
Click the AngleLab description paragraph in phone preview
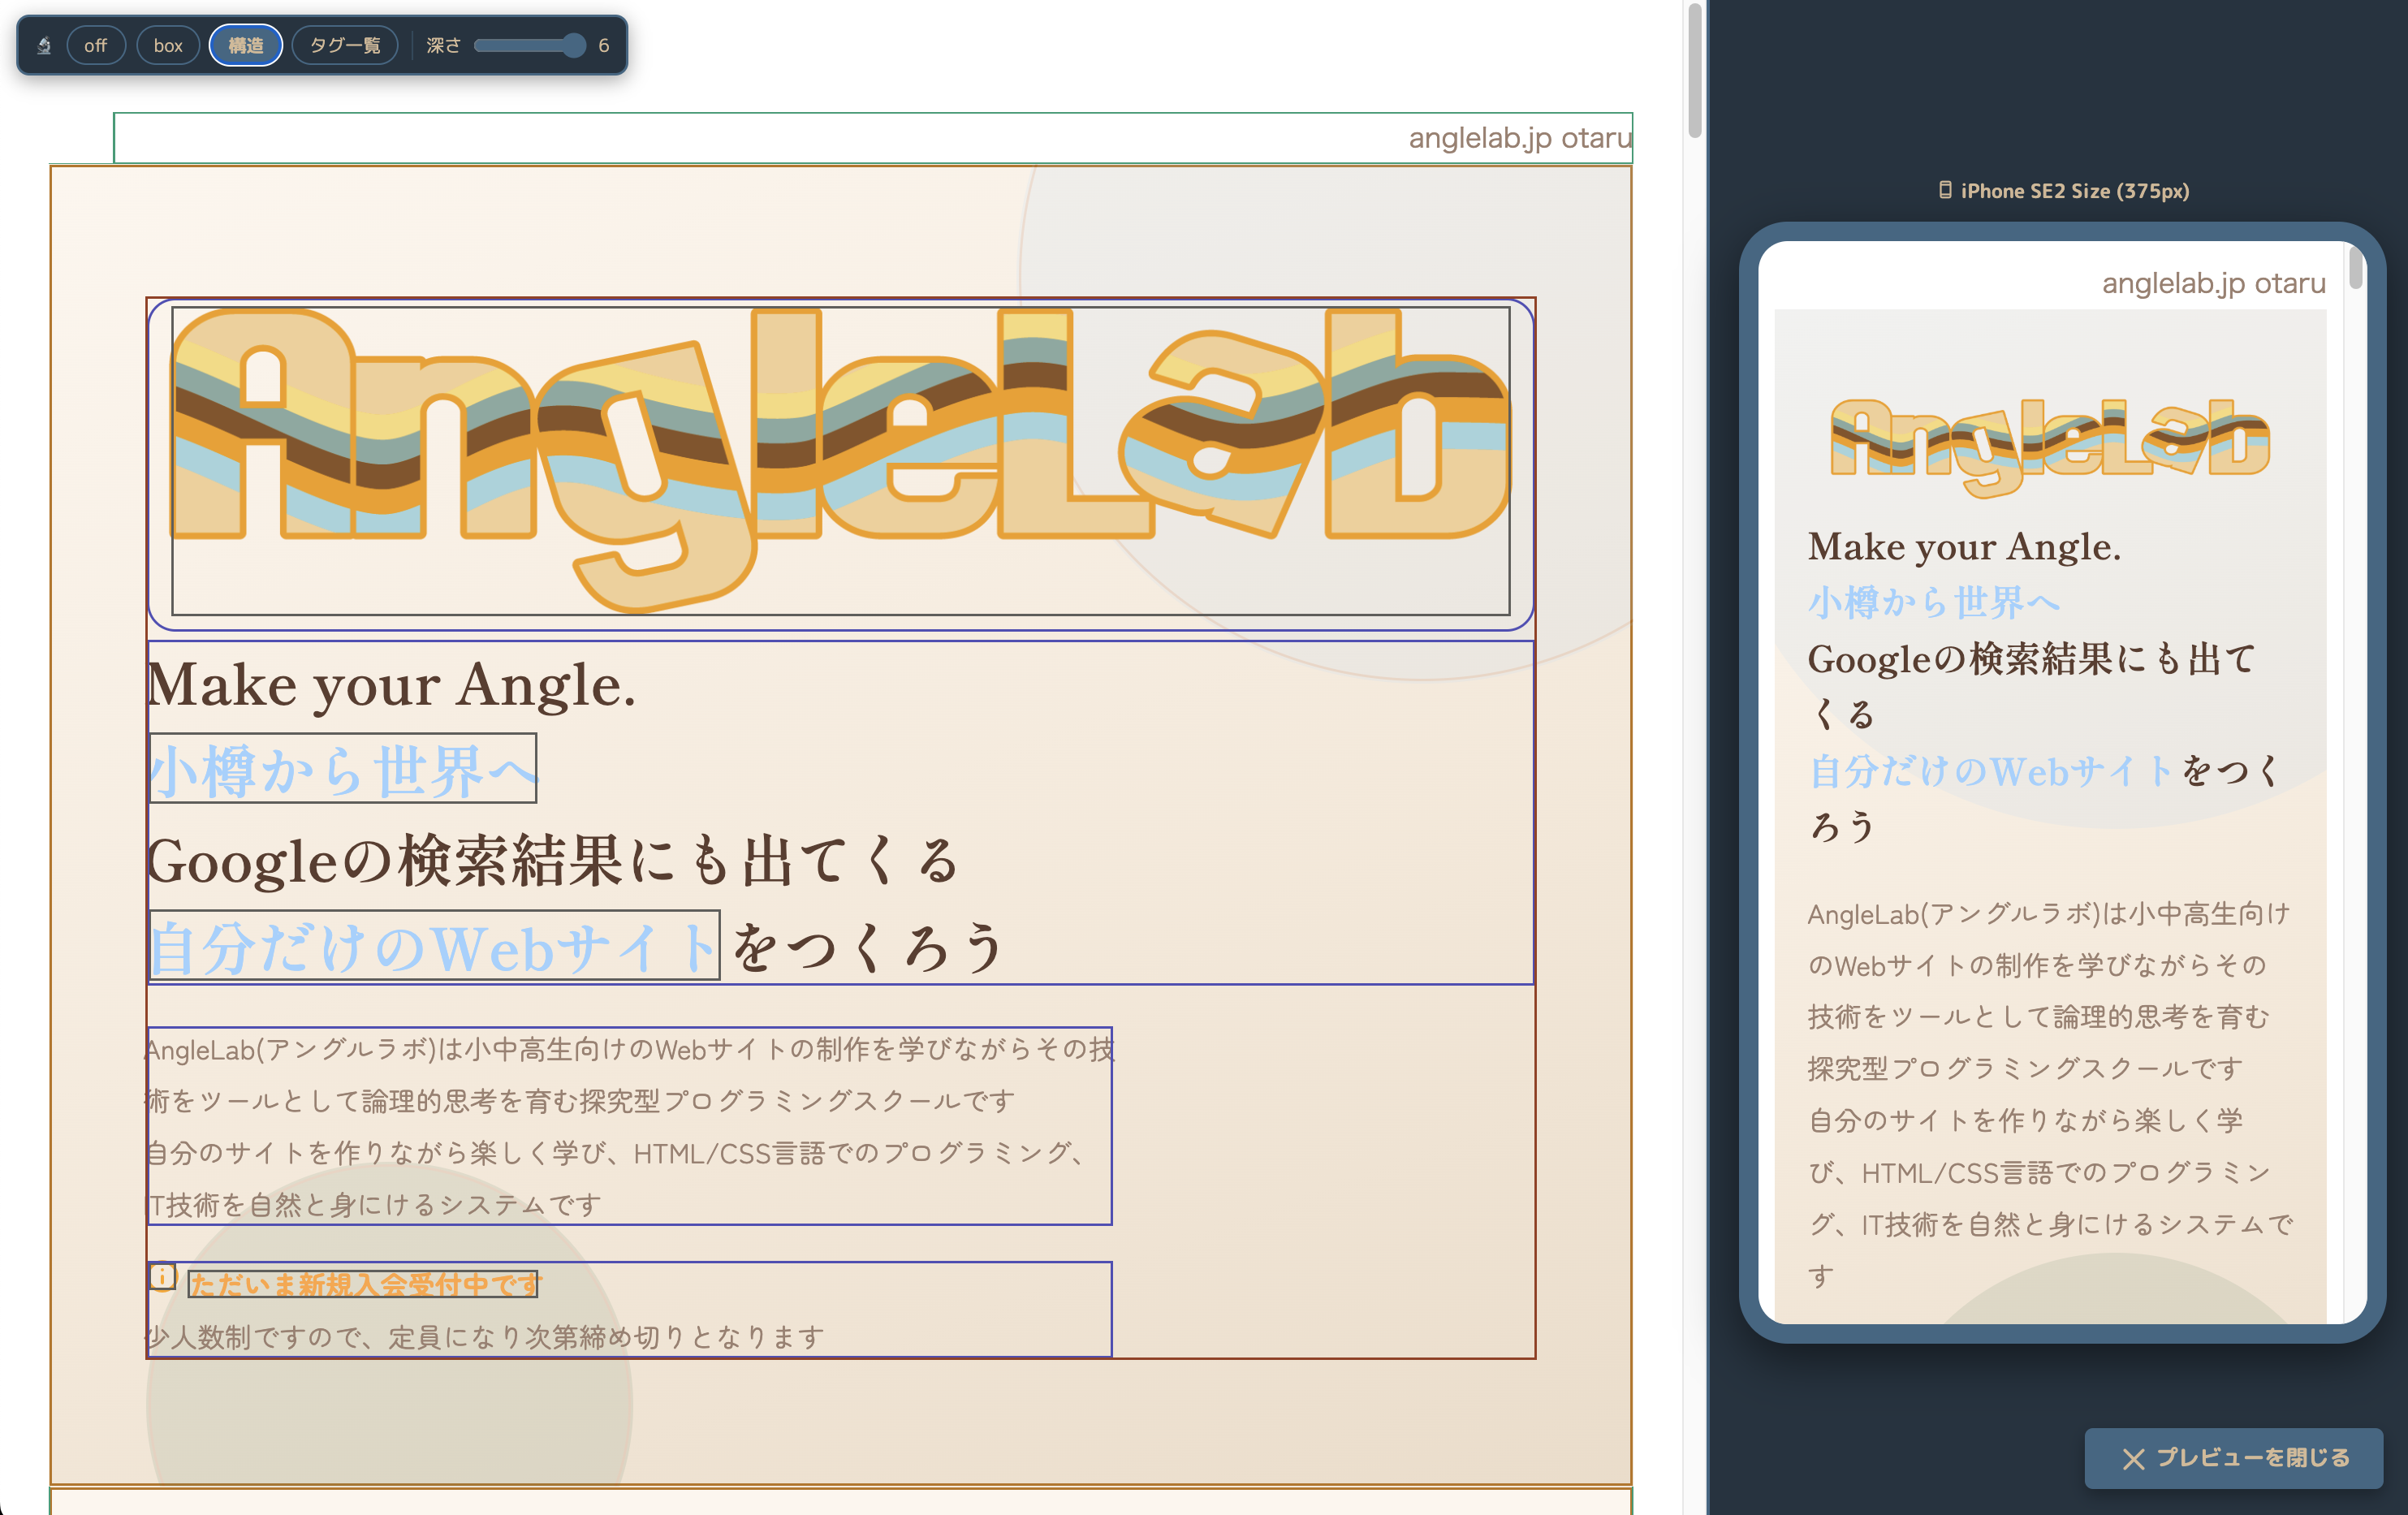2050,1095
